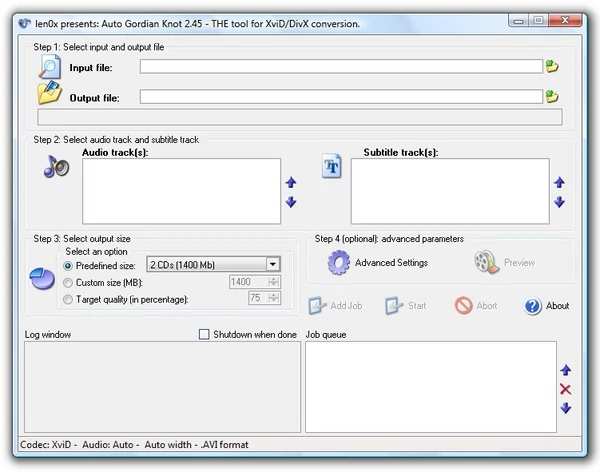
Task: Select Target quality (in percentage) option
Action: [68, 299]
